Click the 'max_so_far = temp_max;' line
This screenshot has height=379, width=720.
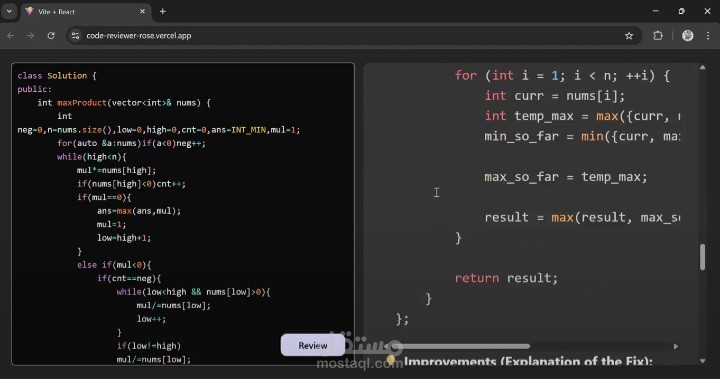(x=566, y=177)
